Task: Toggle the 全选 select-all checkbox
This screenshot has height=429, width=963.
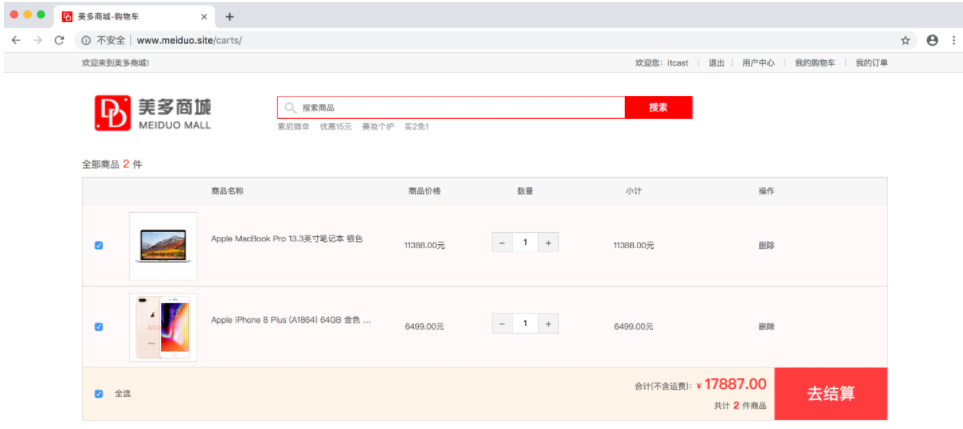Action: point(98,394)
